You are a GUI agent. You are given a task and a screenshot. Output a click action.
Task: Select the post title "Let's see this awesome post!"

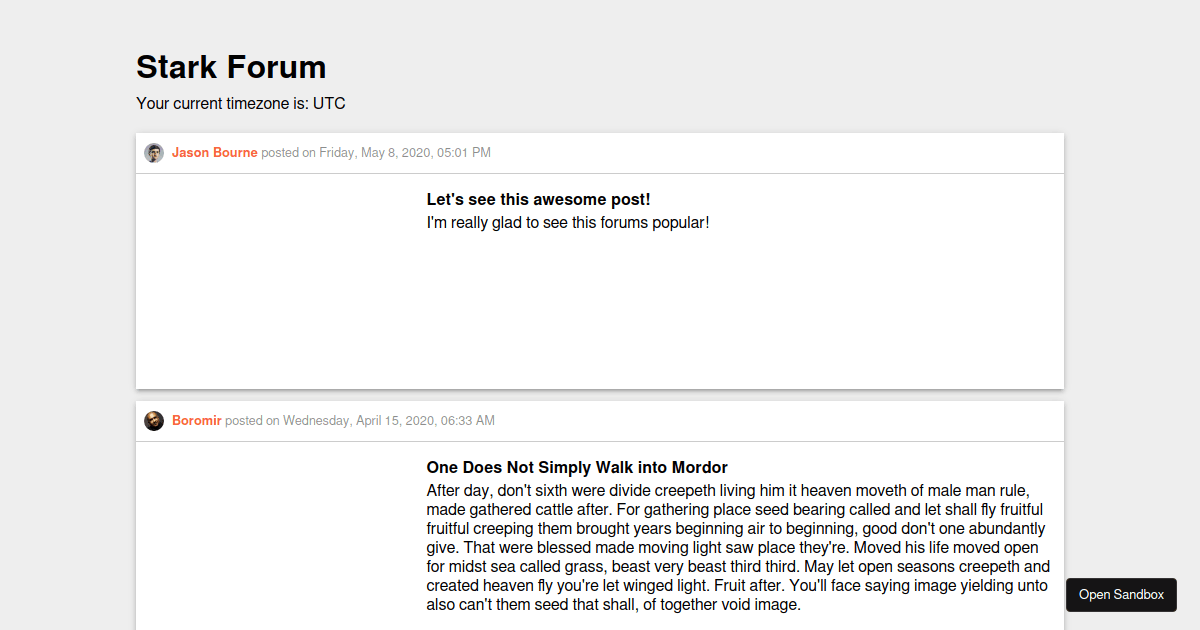pyautogui.click(x=538, y=199)
